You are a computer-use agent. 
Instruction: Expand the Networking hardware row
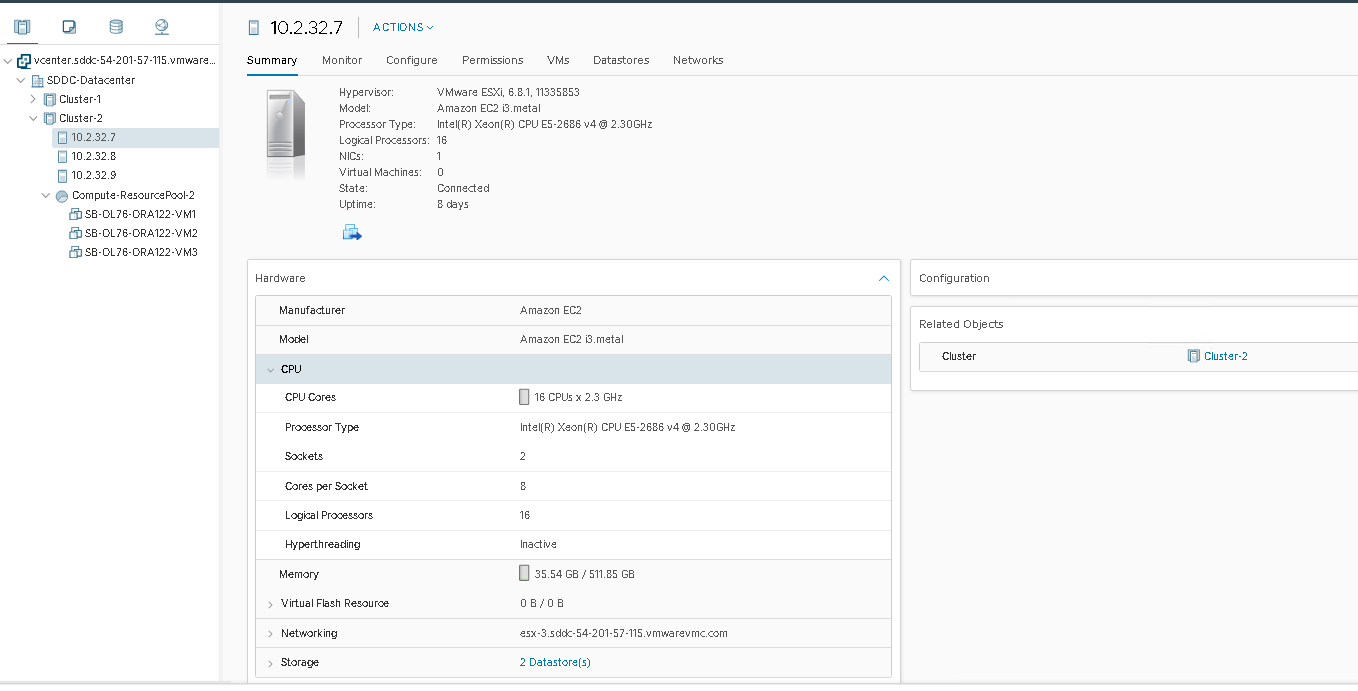click(x=270, y=634)
